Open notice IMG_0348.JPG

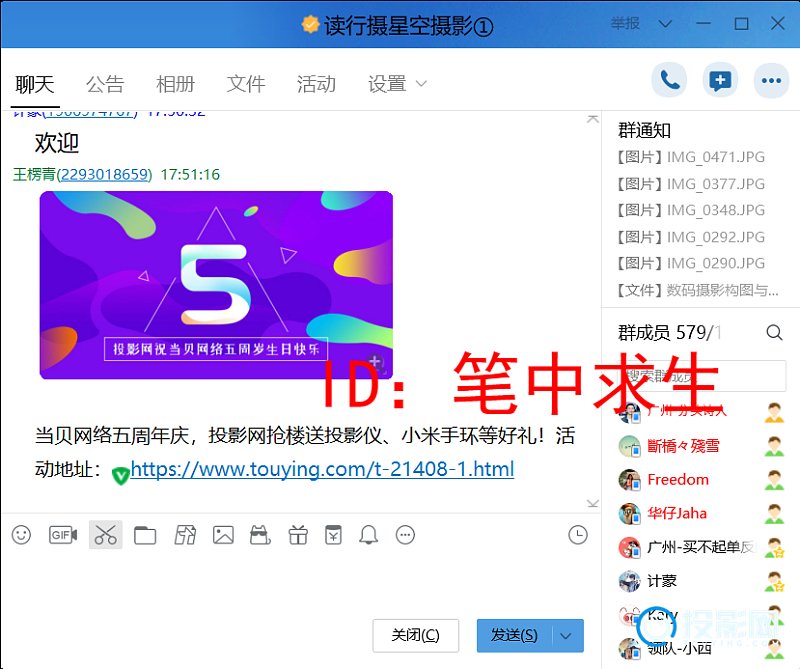(690, 210)
